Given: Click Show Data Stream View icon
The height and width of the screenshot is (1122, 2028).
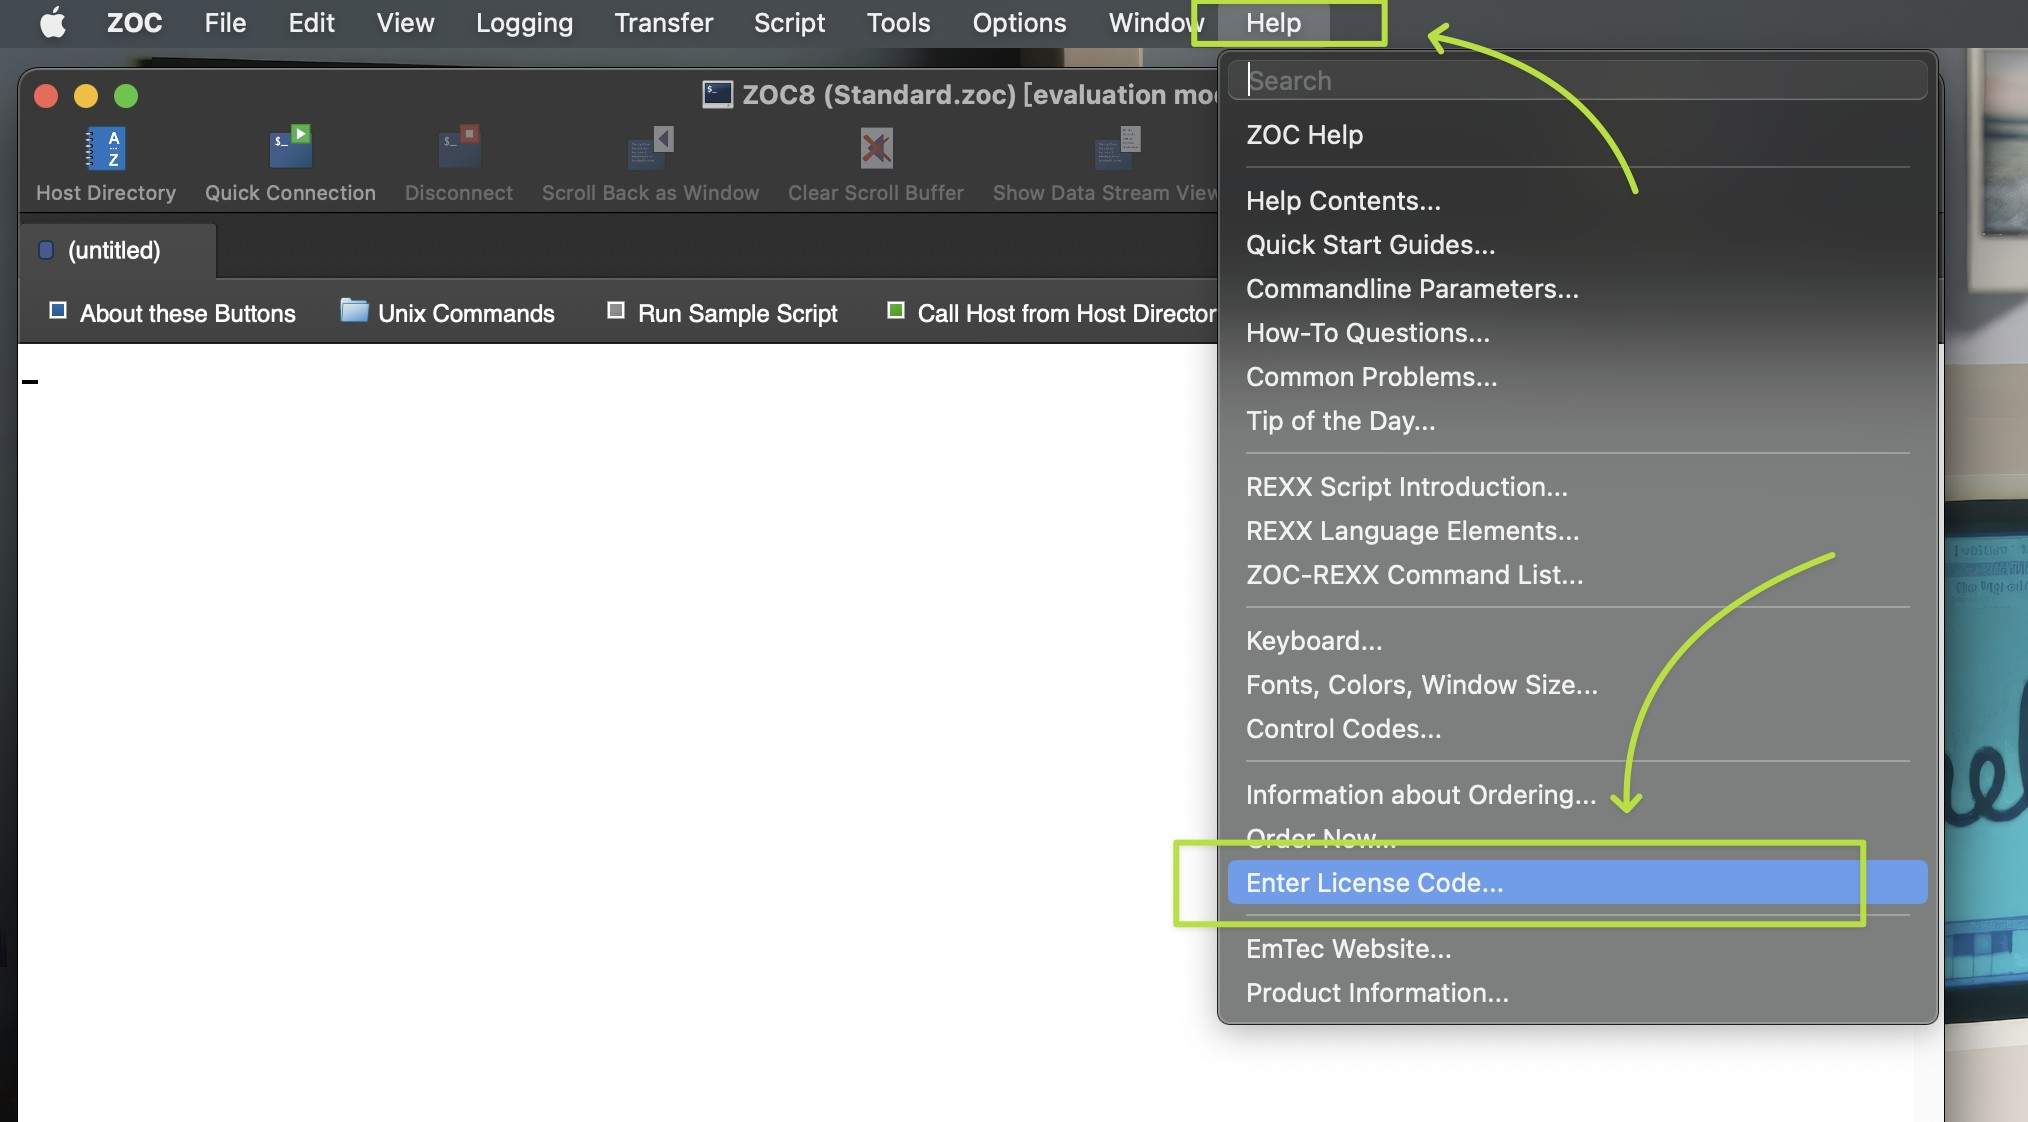Looking at the screenshot, I should [1116, 149].
